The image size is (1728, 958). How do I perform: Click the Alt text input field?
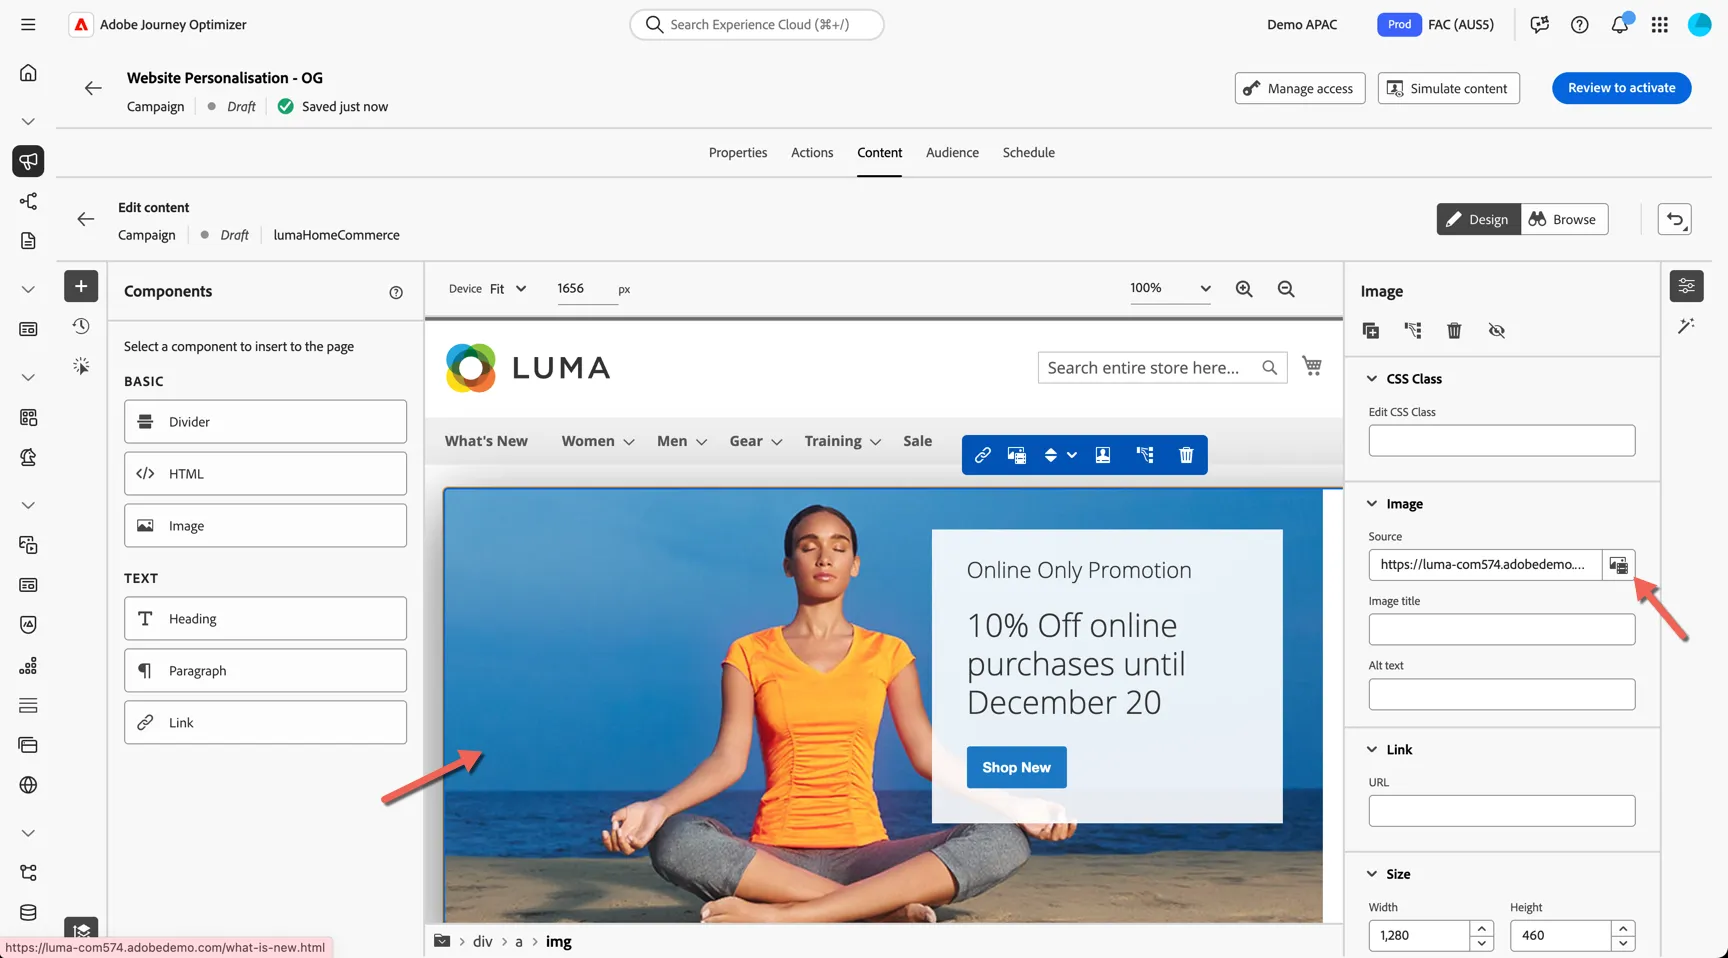[x=1501, y=694]
